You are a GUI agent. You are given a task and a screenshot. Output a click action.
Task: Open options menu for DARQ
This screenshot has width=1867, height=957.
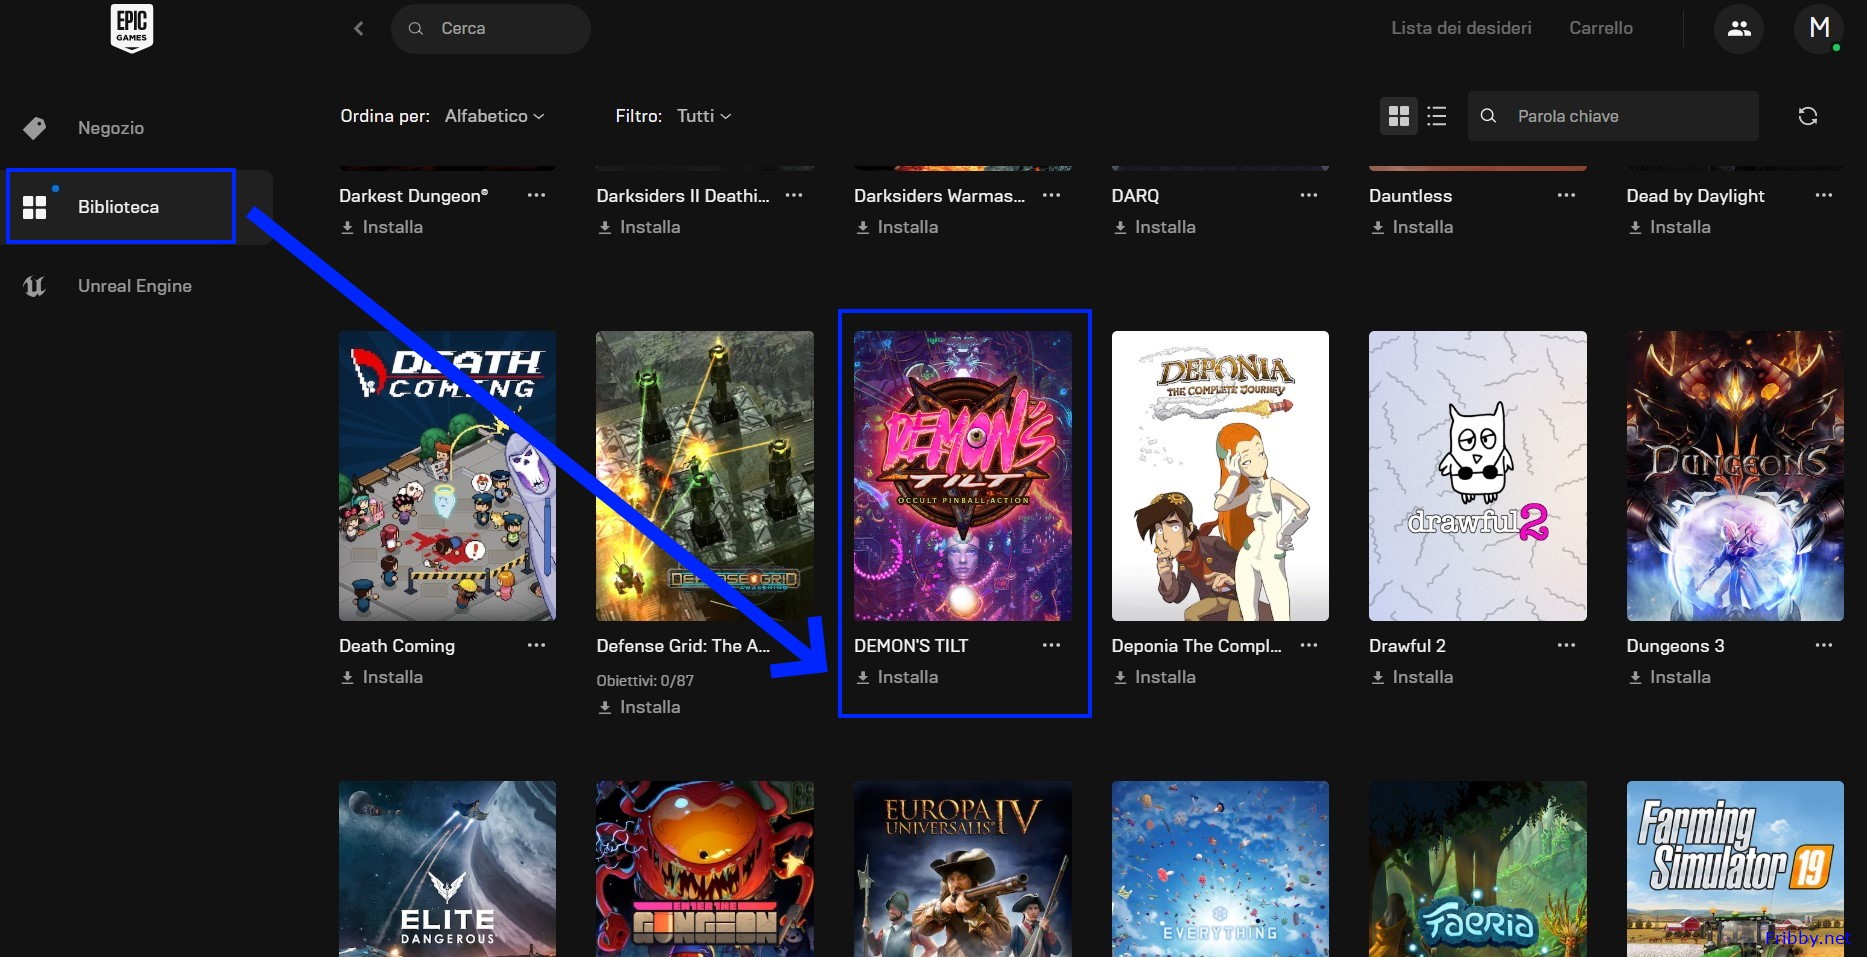(x=1309, y=195)
